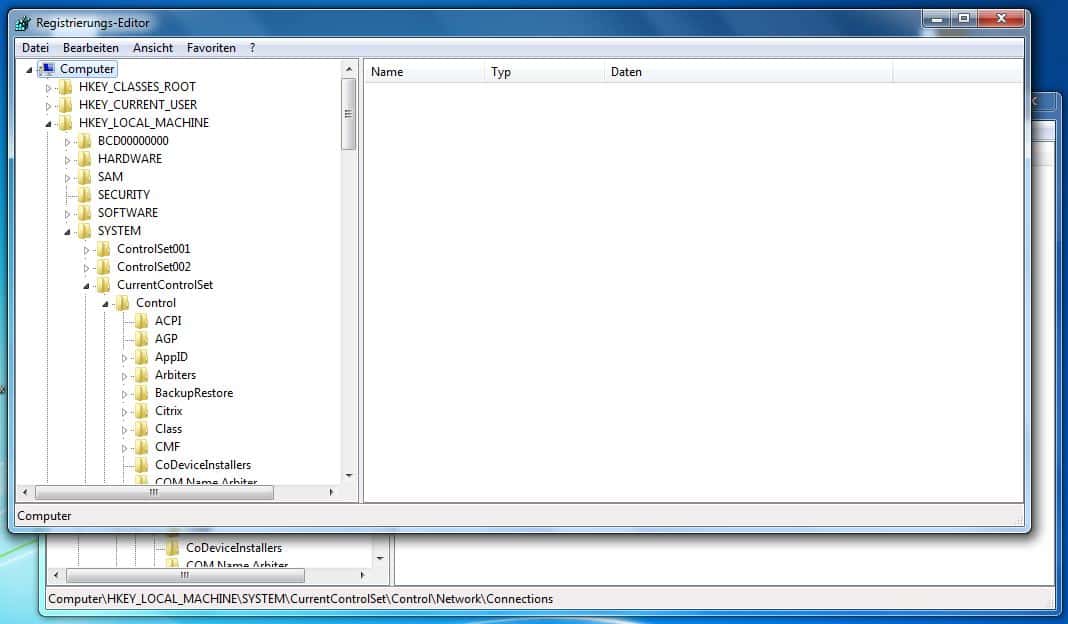
Task: Click the HKEY_CURRENT_USER folder icon
Action: pos(65,105)
